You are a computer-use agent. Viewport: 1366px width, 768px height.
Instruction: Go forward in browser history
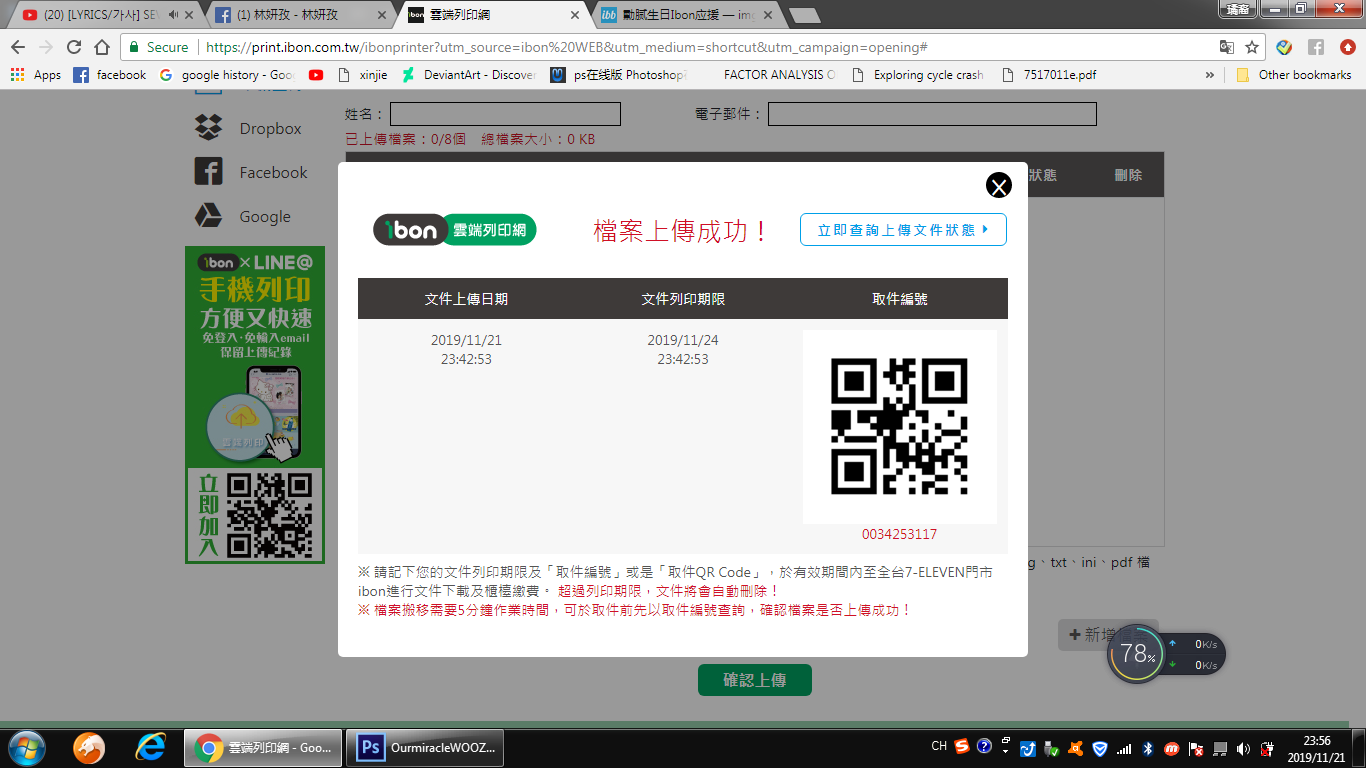46,47
